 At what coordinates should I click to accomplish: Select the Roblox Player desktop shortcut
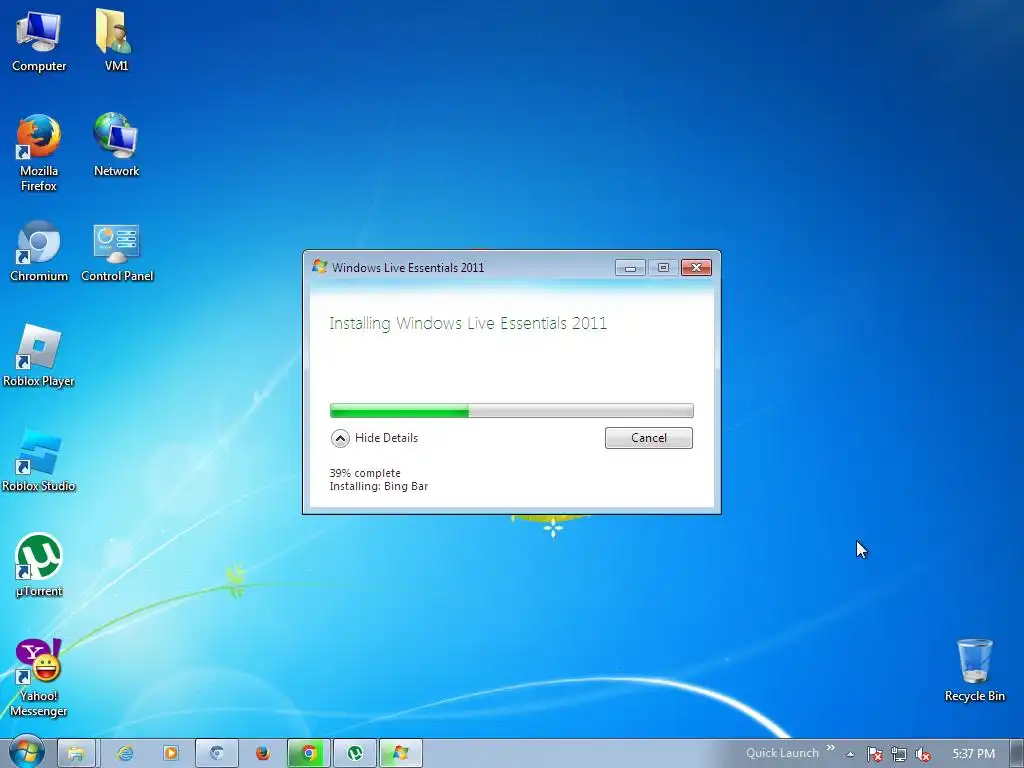(x=39, y=356)
